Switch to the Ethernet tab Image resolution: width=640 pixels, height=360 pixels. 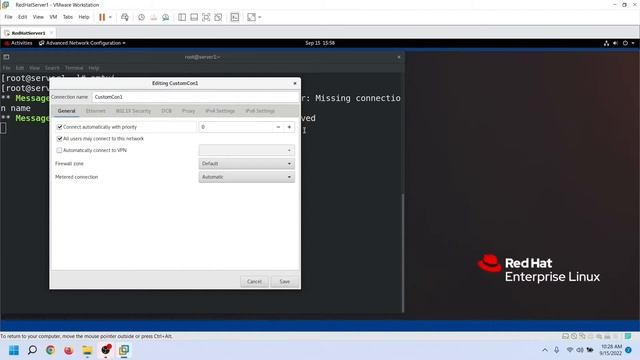click(x=96, y=111)
